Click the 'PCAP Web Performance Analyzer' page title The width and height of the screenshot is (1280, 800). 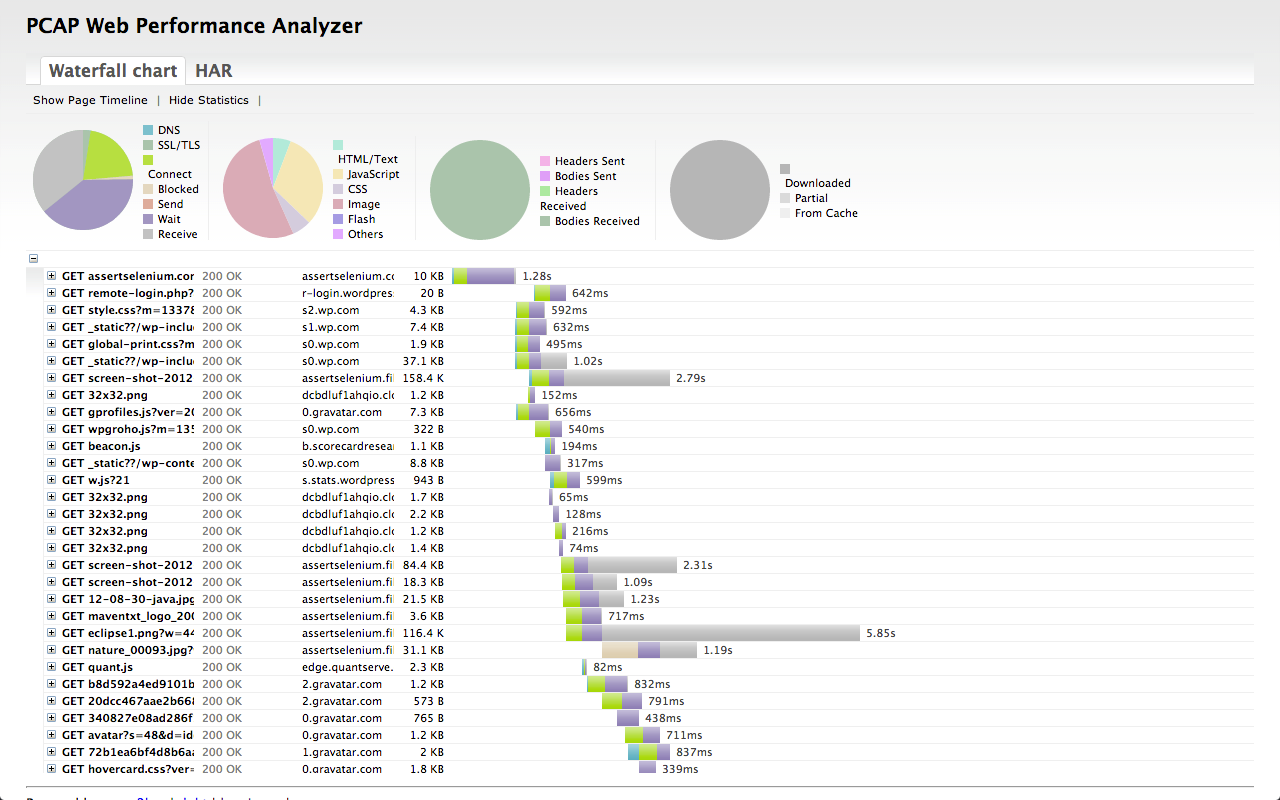click(194, 26)
